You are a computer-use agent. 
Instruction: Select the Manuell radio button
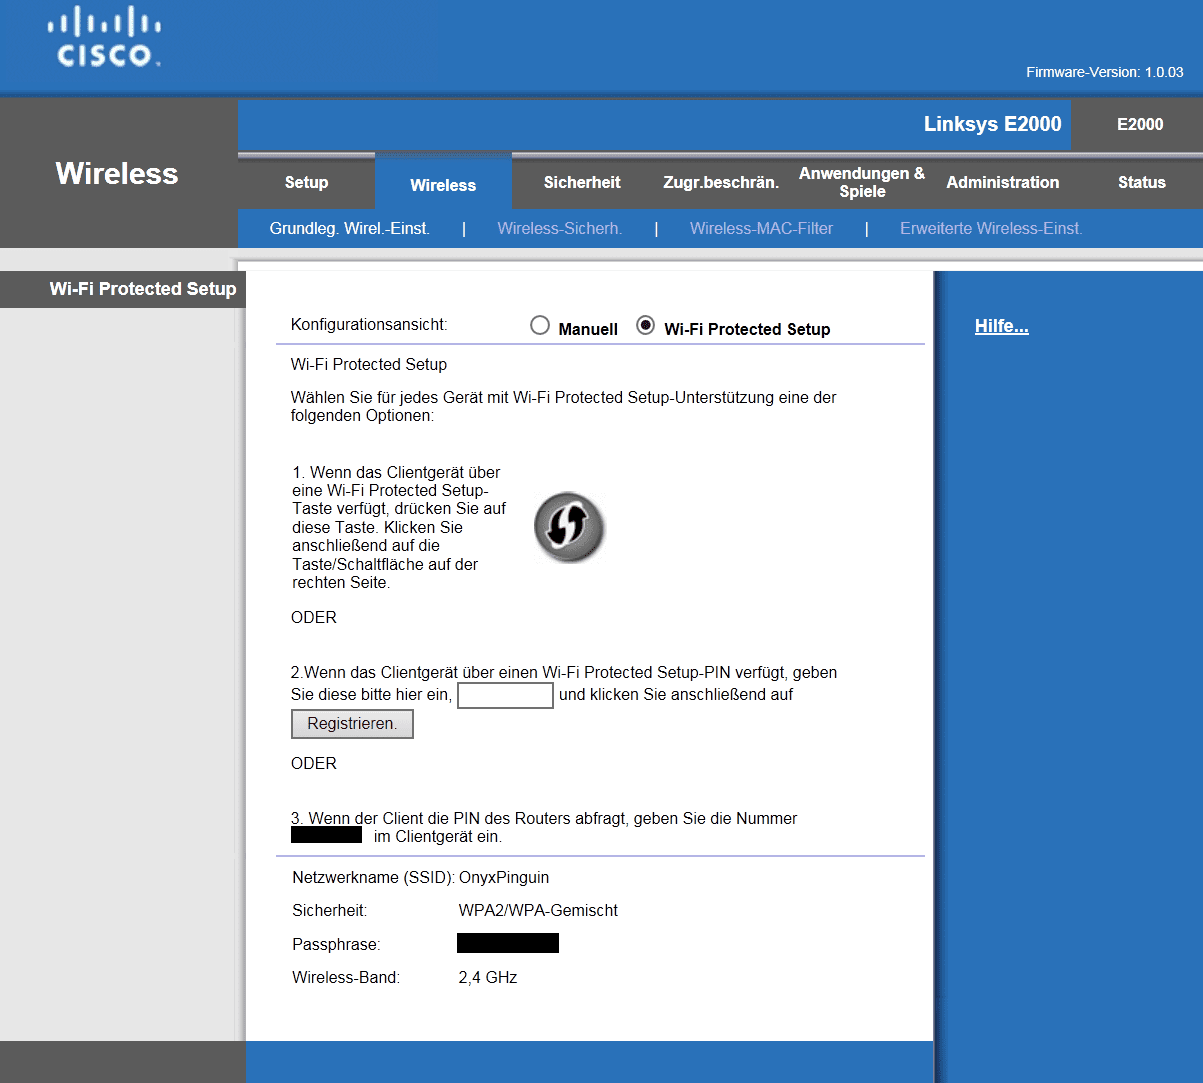point(540,325)
